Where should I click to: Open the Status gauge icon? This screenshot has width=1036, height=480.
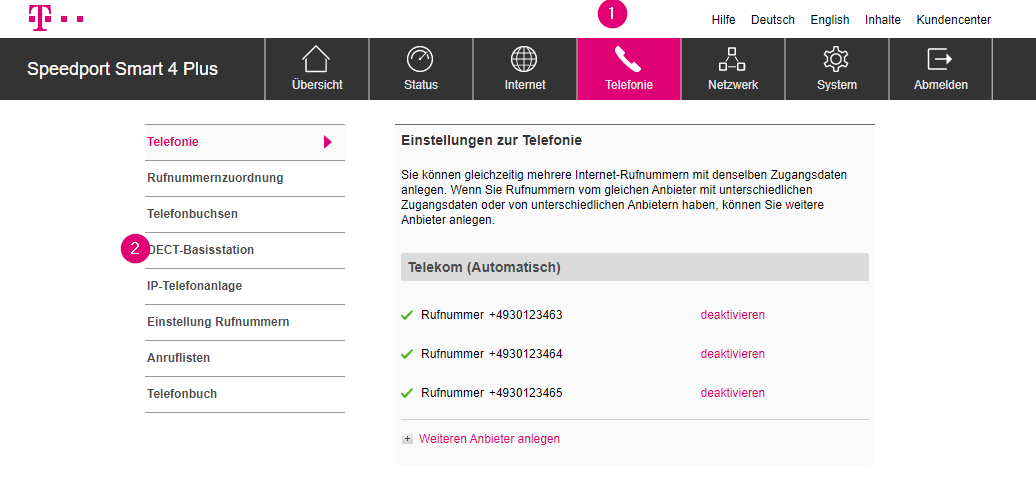pyautogui.click(x=420, y=60)
